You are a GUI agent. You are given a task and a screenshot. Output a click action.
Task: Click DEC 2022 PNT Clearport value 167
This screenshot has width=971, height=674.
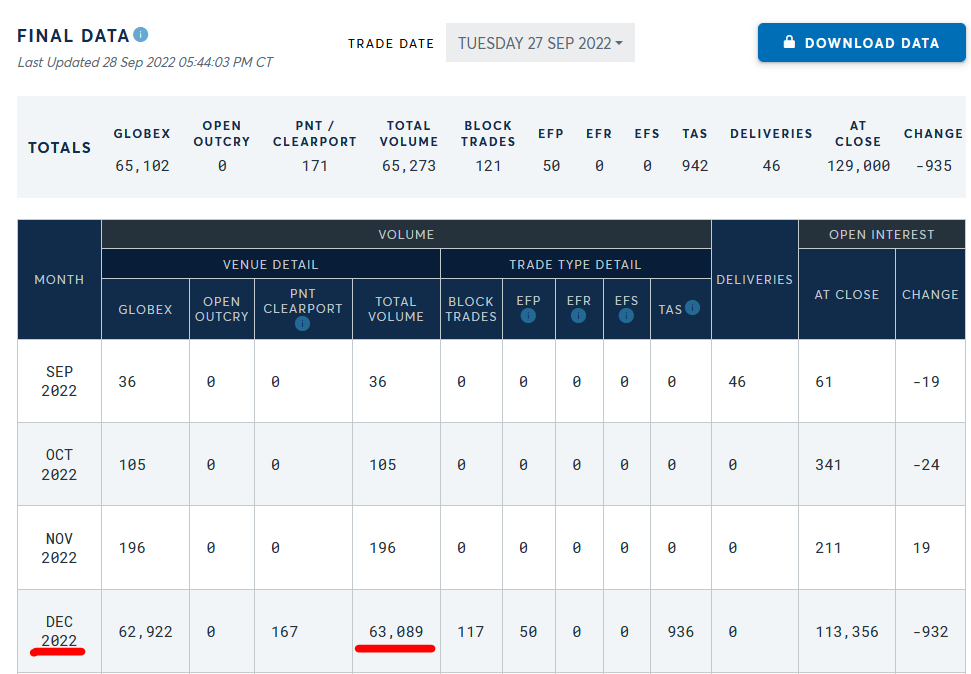(x=285, y=632)
